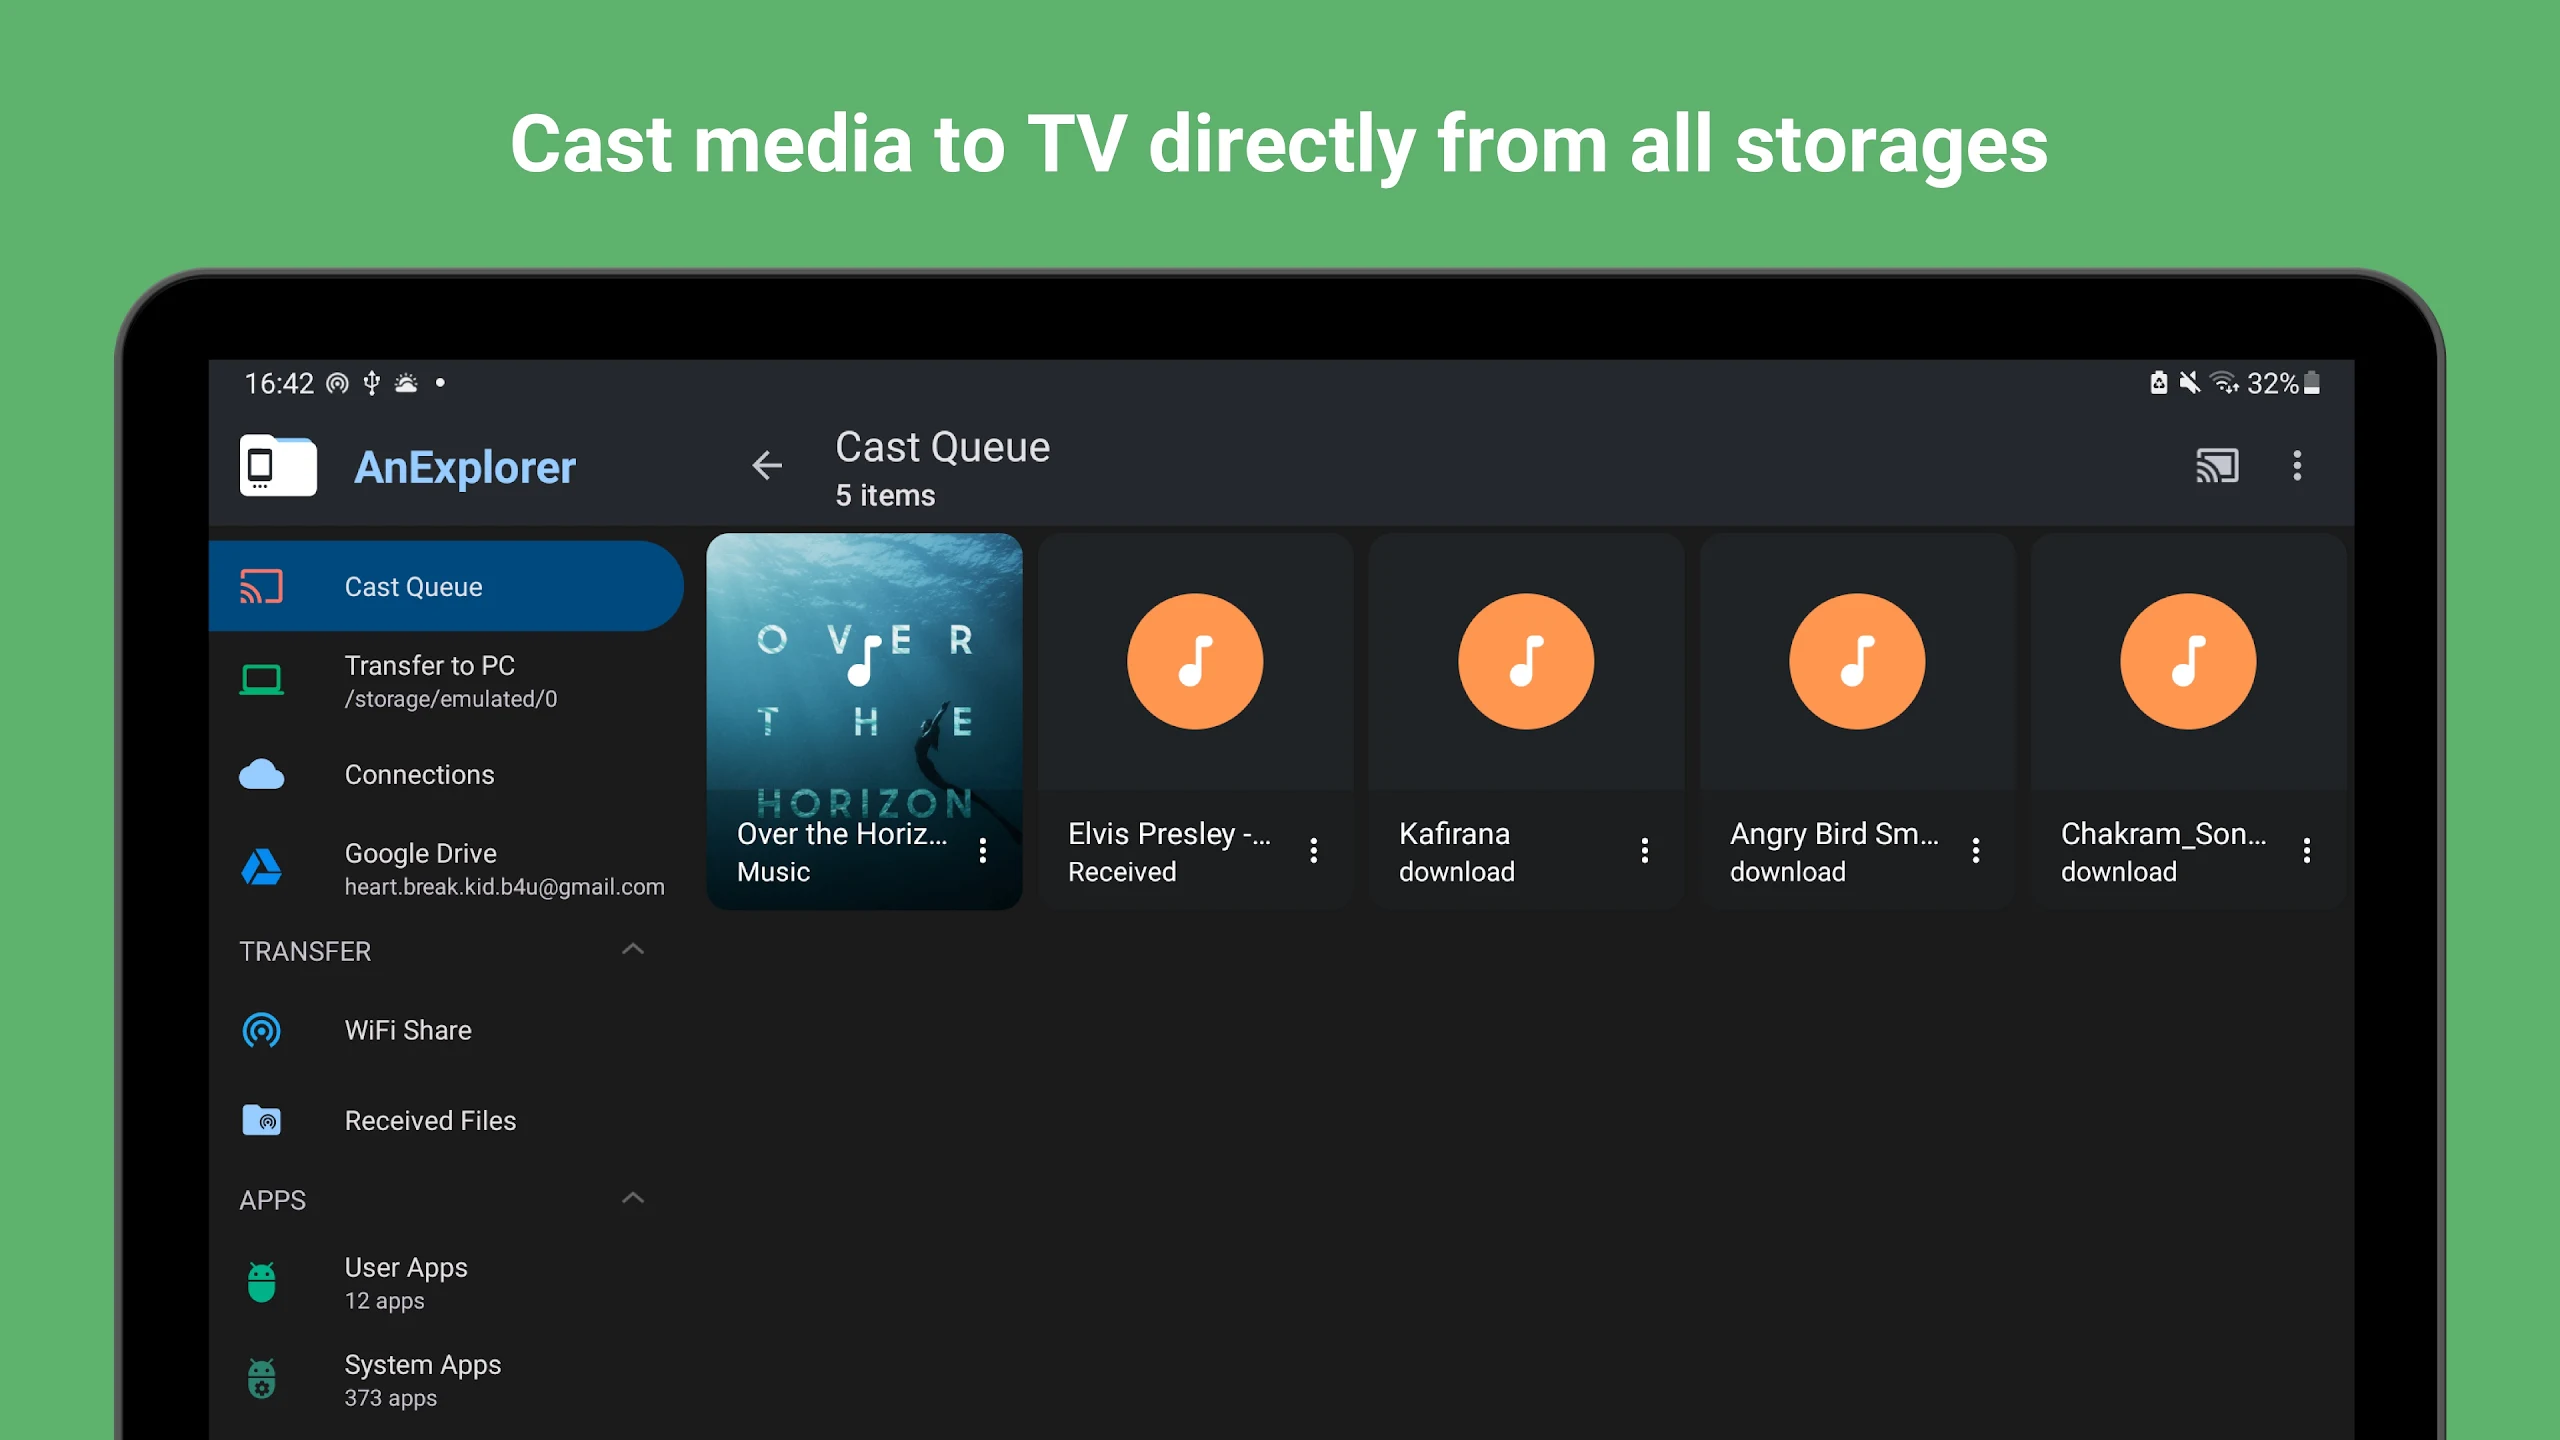The height and width of the screenshot is (1440, 2560).
Task: Collapse the APPS section chevron
Action: tap(632, 1198)
